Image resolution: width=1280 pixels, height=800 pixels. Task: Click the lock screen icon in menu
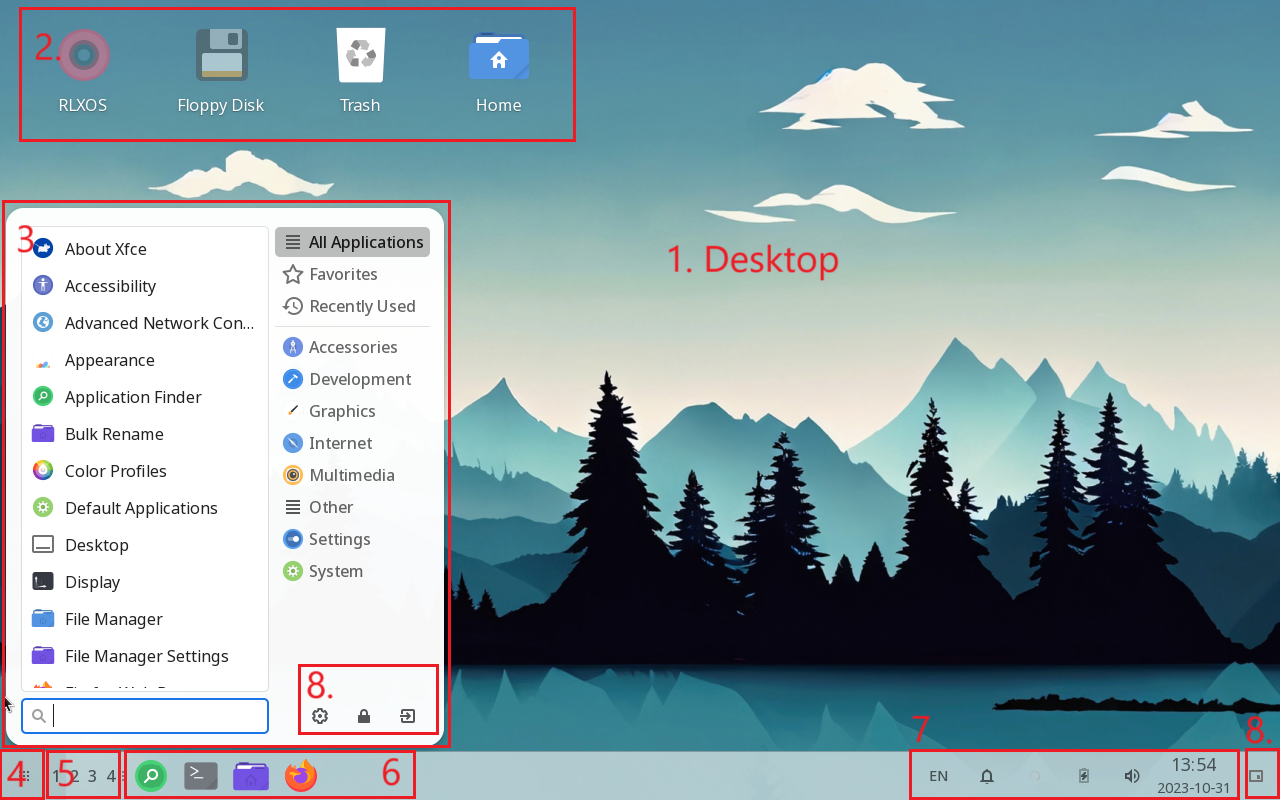[x=364, y=716]
